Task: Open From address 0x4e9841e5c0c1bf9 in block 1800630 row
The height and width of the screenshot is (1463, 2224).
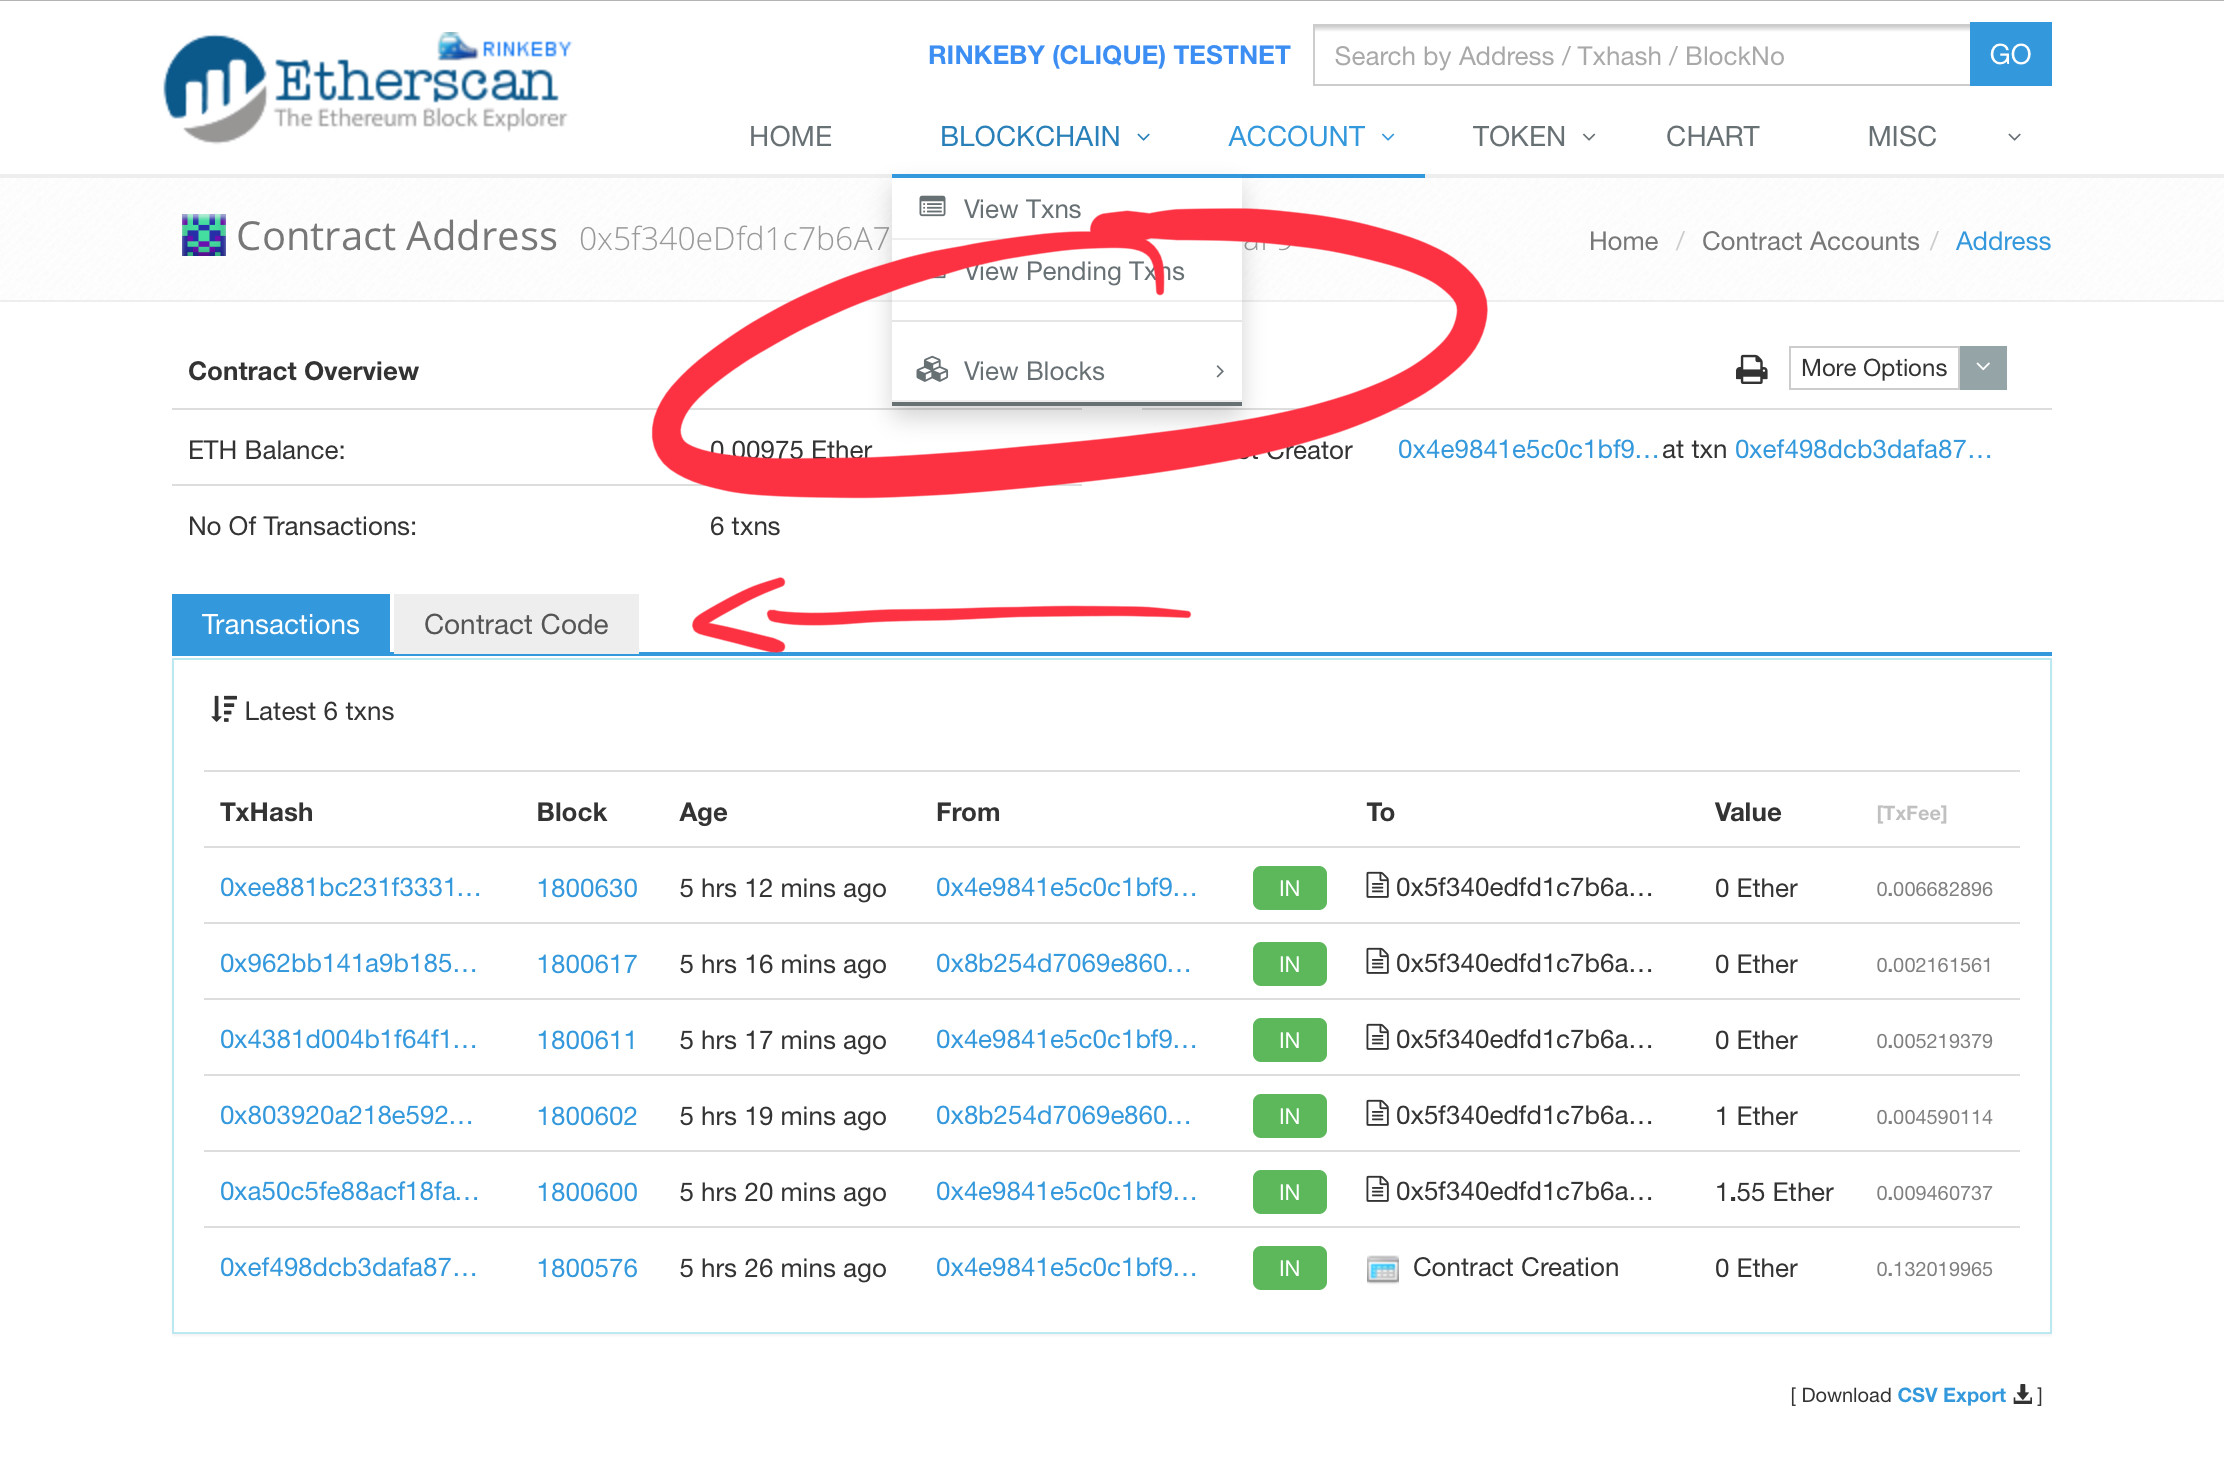Action: click(1066, 887)
